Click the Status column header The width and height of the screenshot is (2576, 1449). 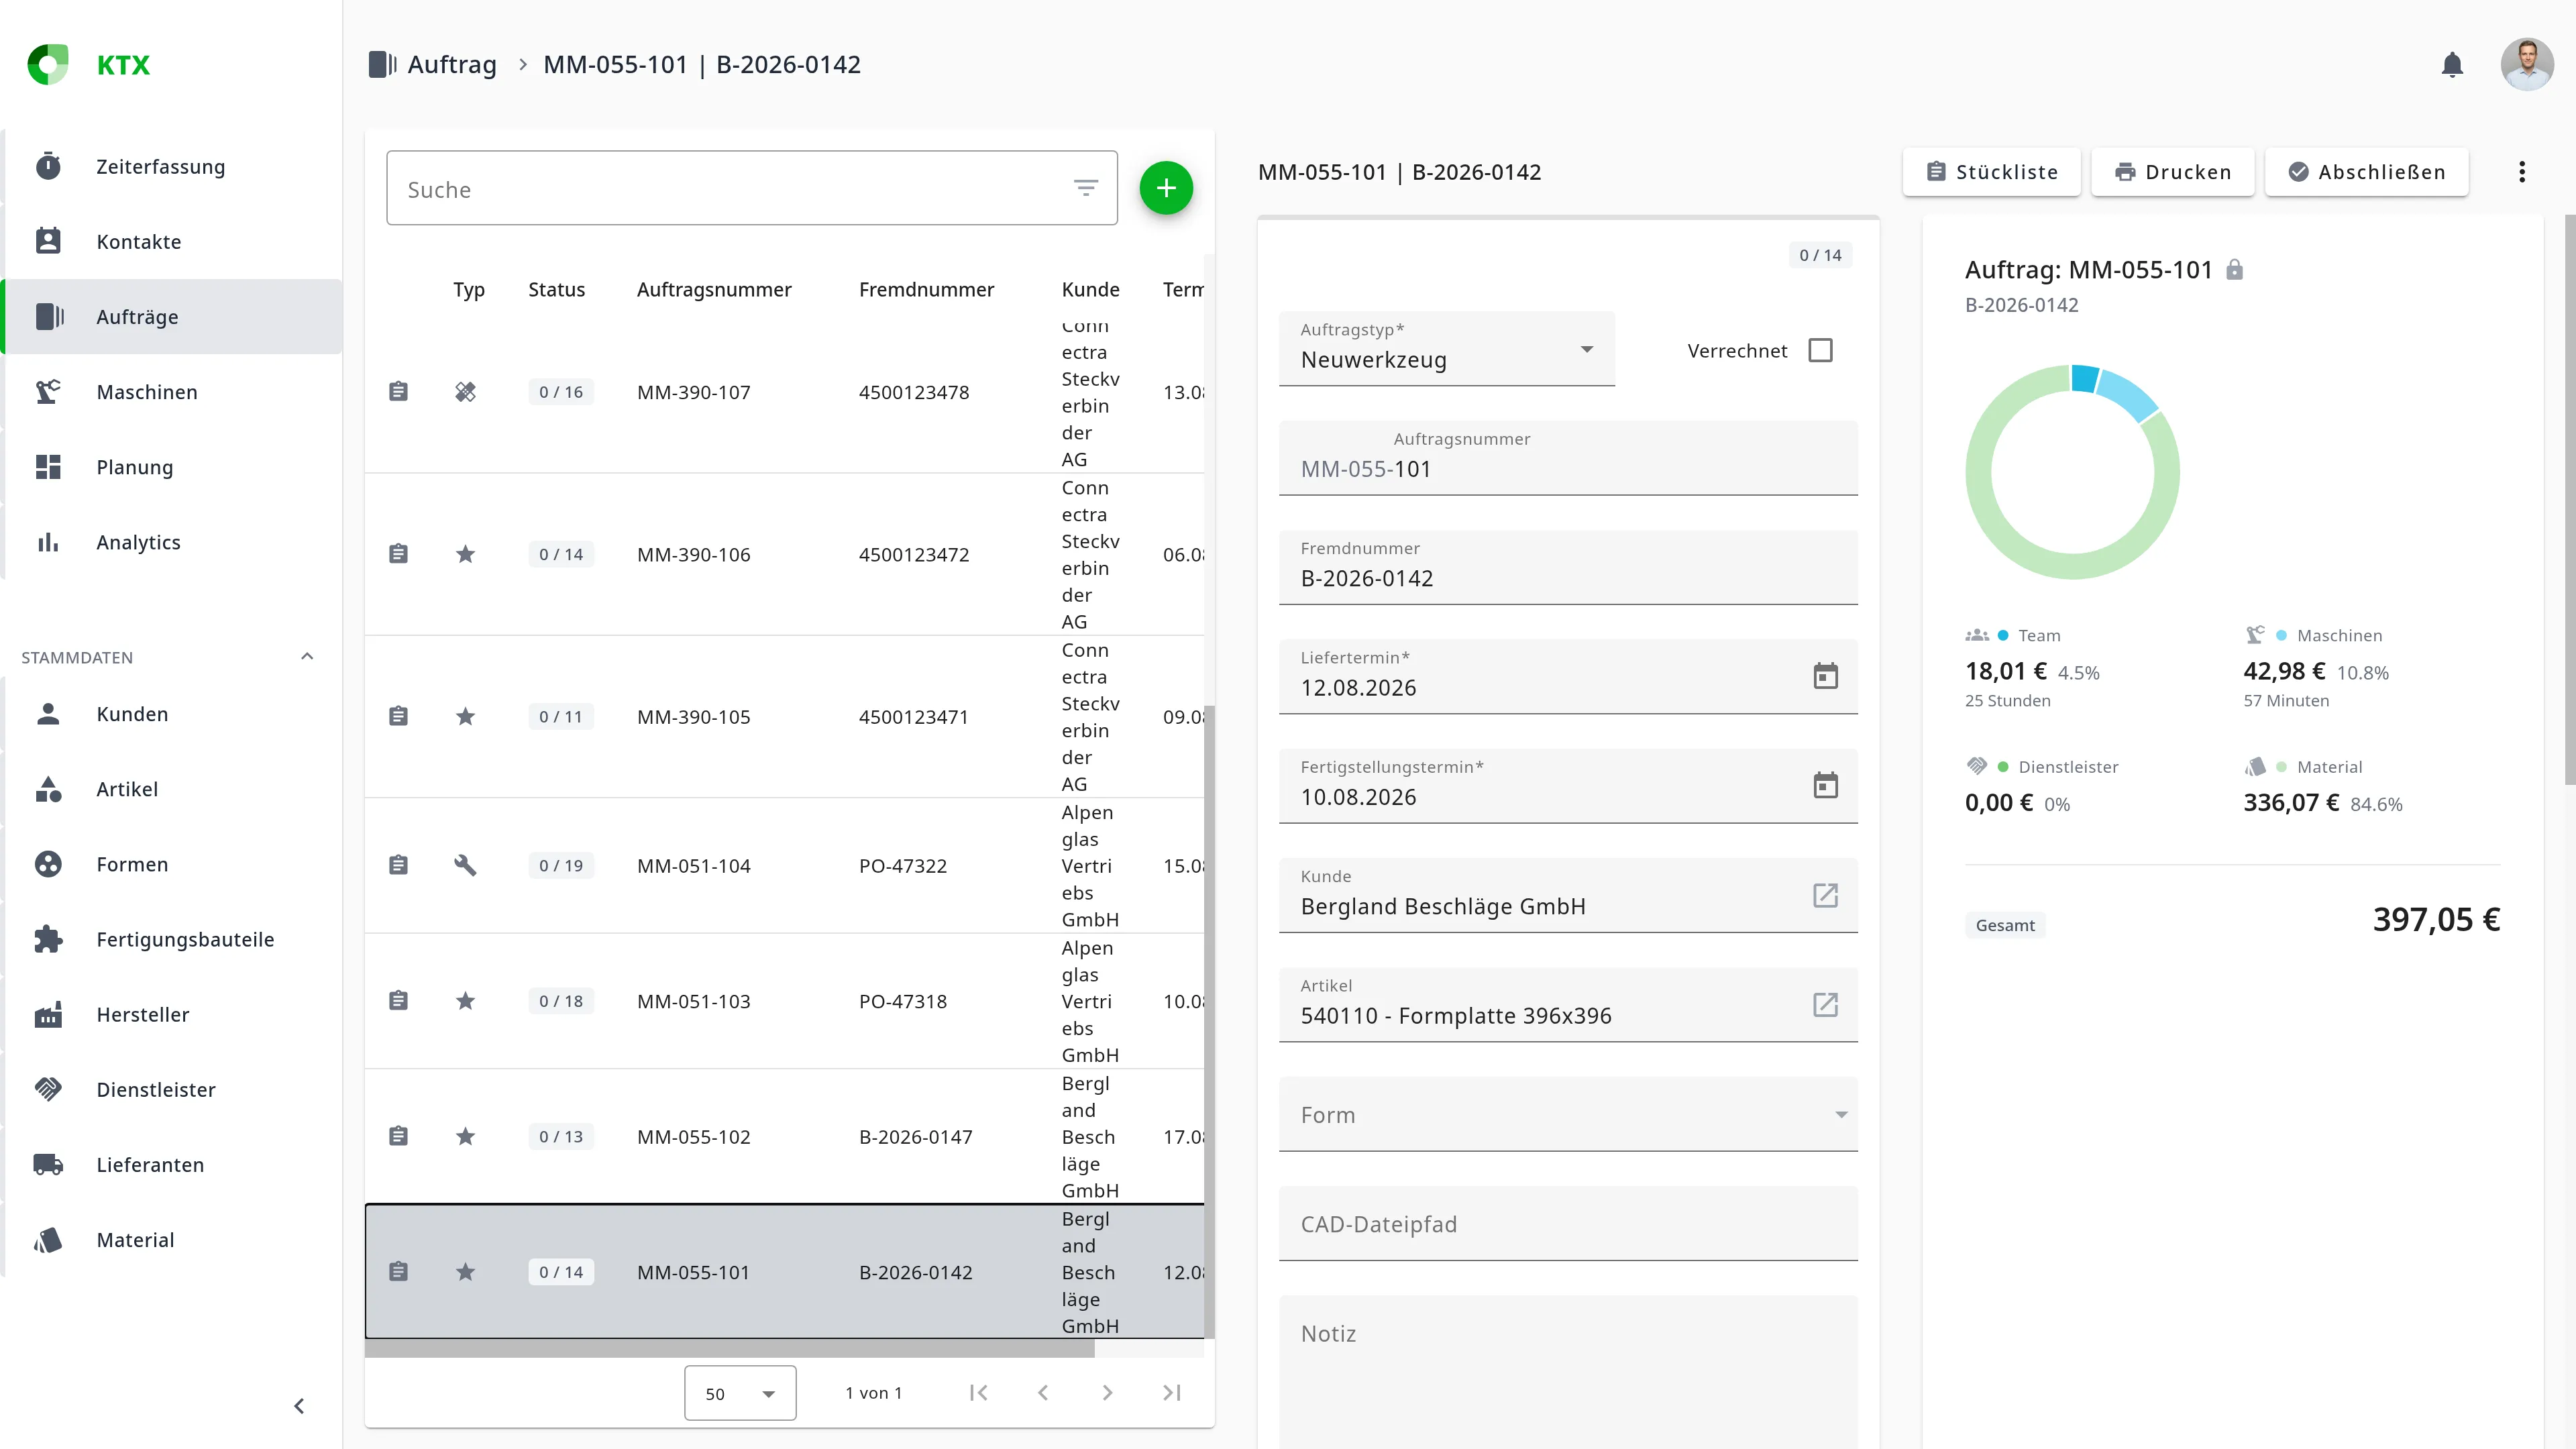click(557, 290)
